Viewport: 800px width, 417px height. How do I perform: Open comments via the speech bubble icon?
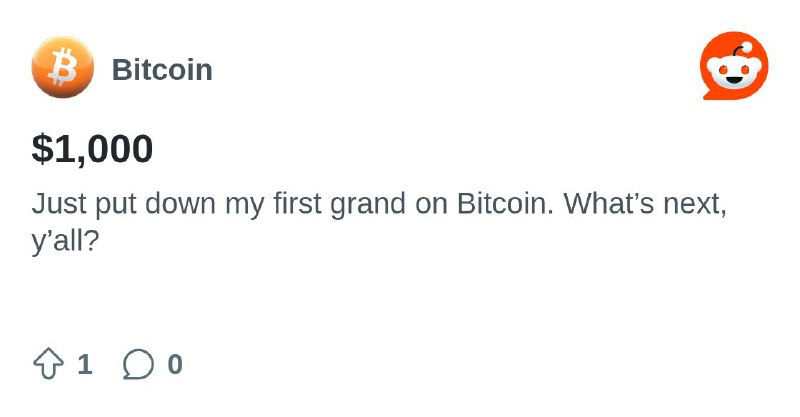(138, 364)
